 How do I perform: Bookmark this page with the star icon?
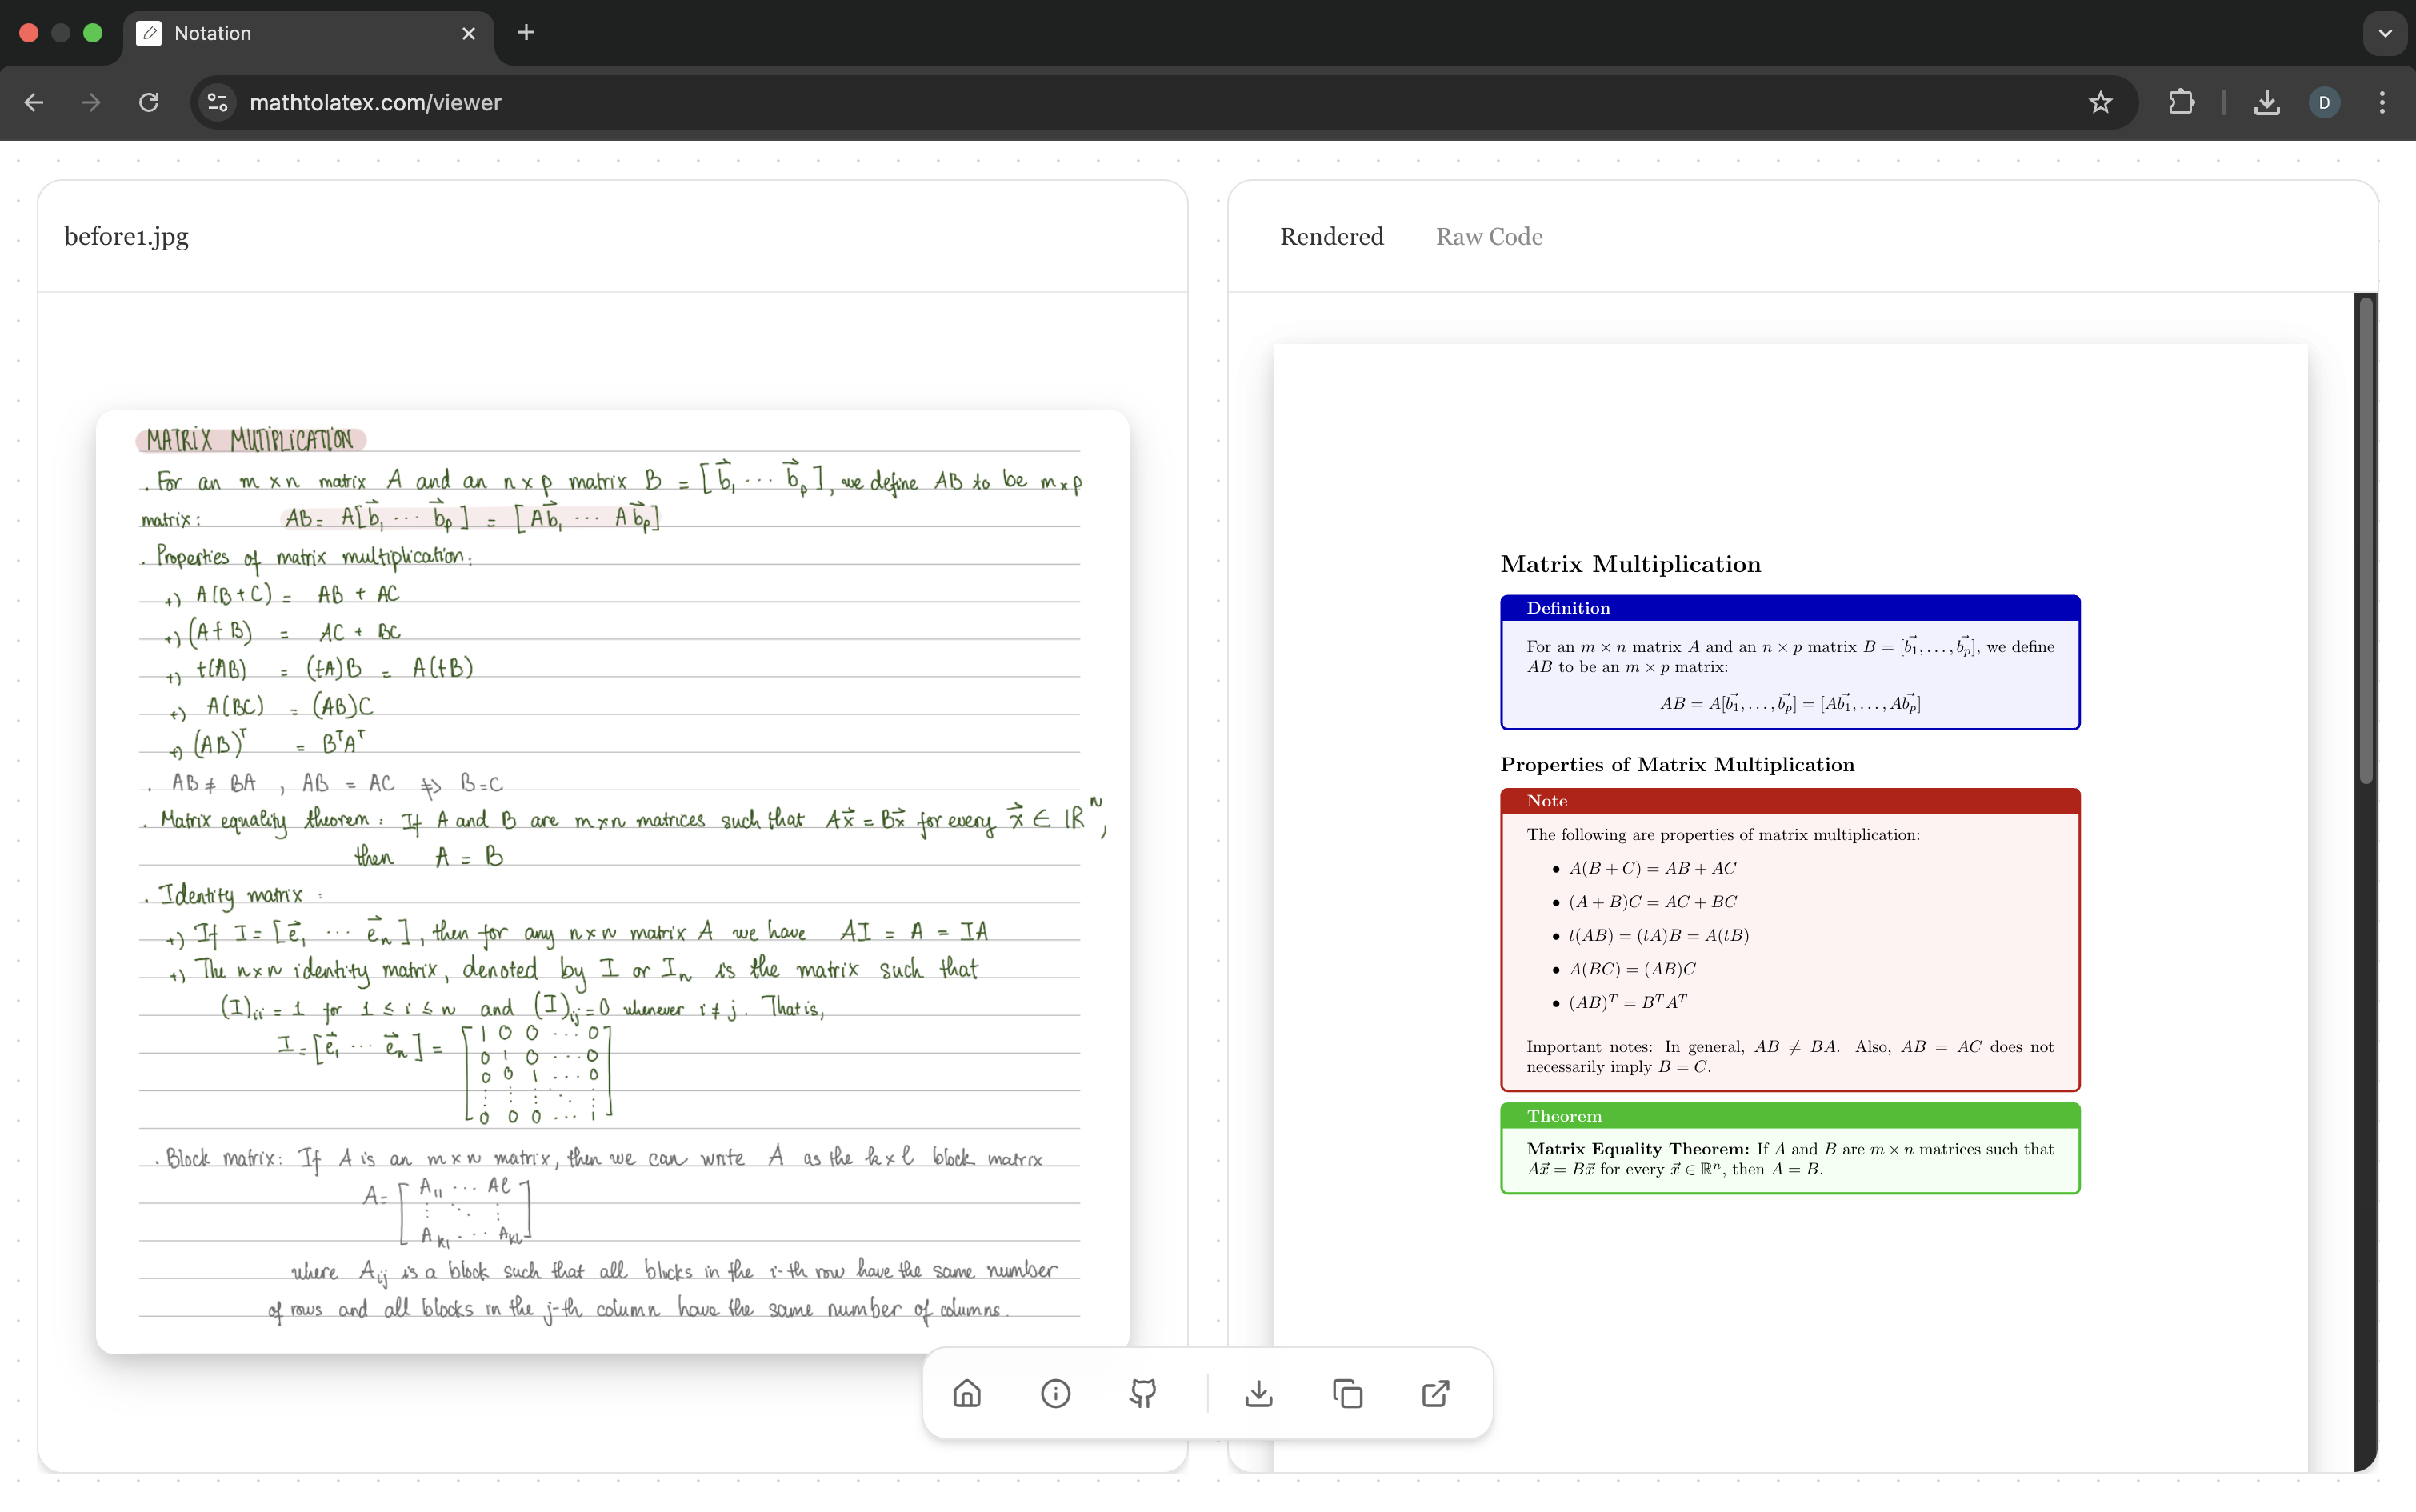pyautogui.click(x=2100, y=102)
